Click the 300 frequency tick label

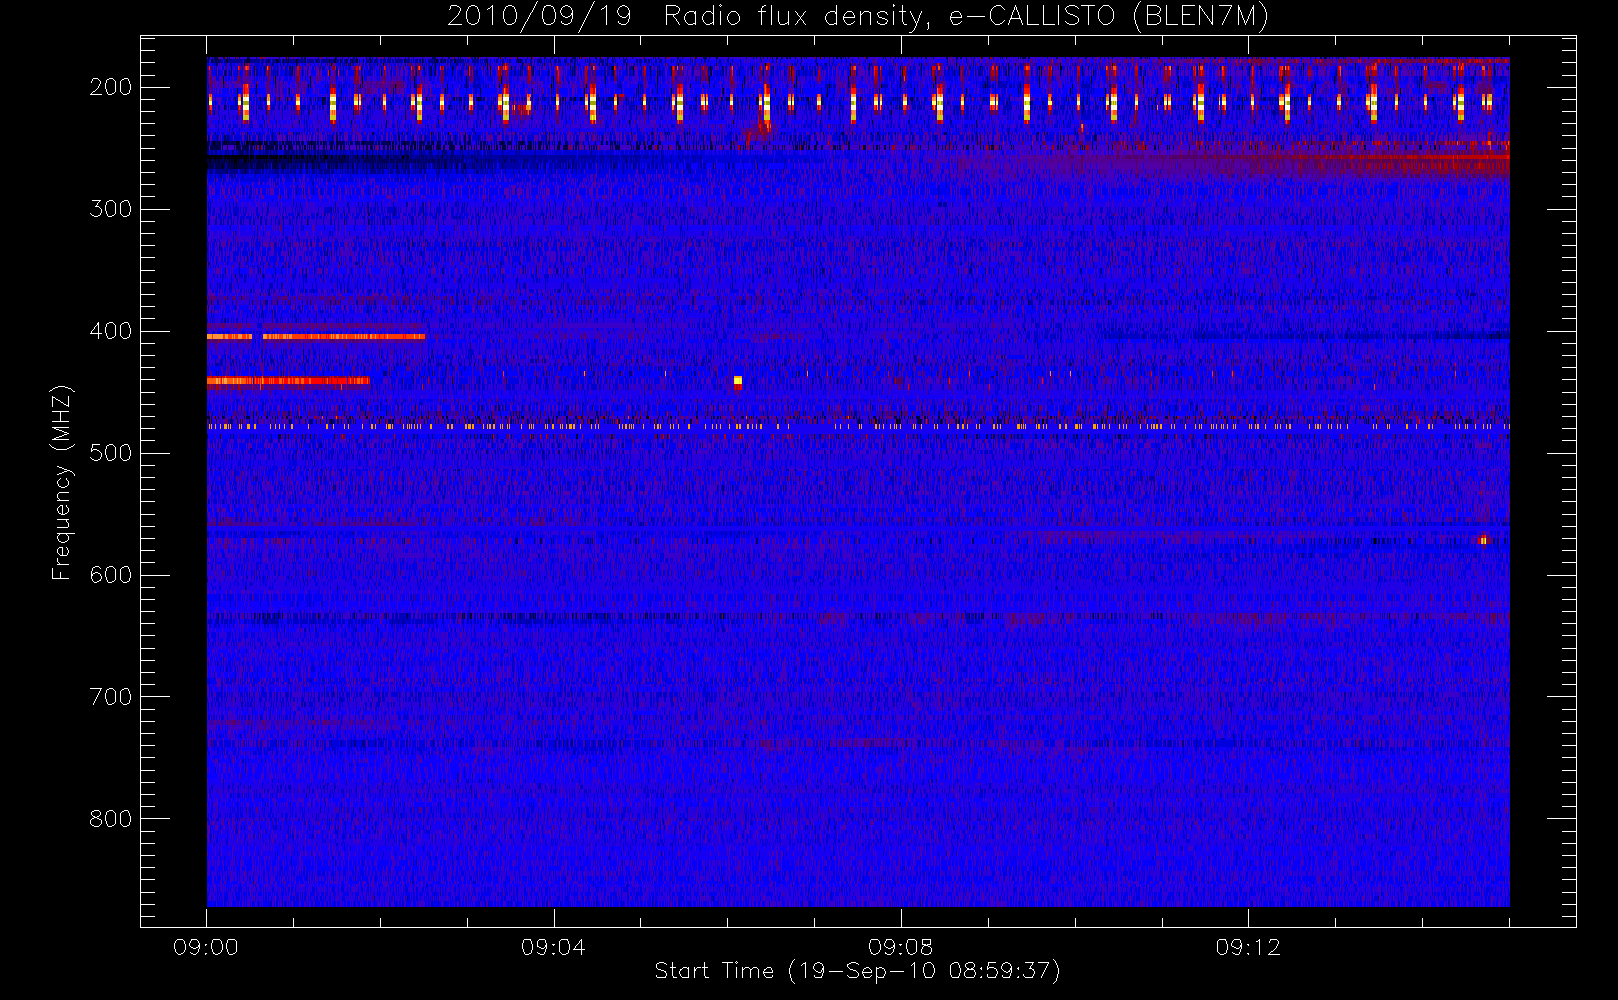click(111, 209)
